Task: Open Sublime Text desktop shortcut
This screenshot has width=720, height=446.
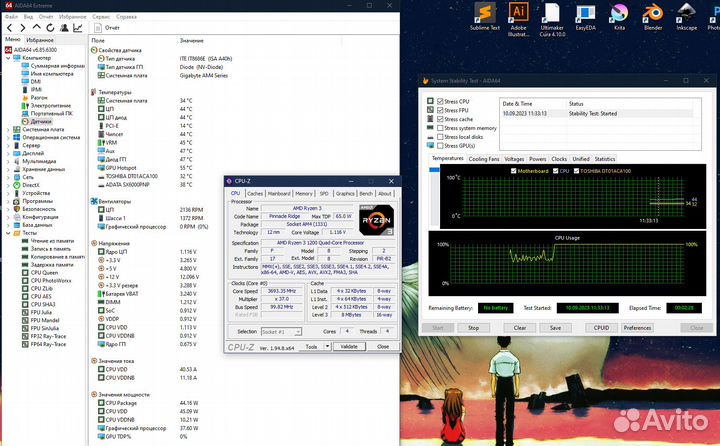Action: 484,16
